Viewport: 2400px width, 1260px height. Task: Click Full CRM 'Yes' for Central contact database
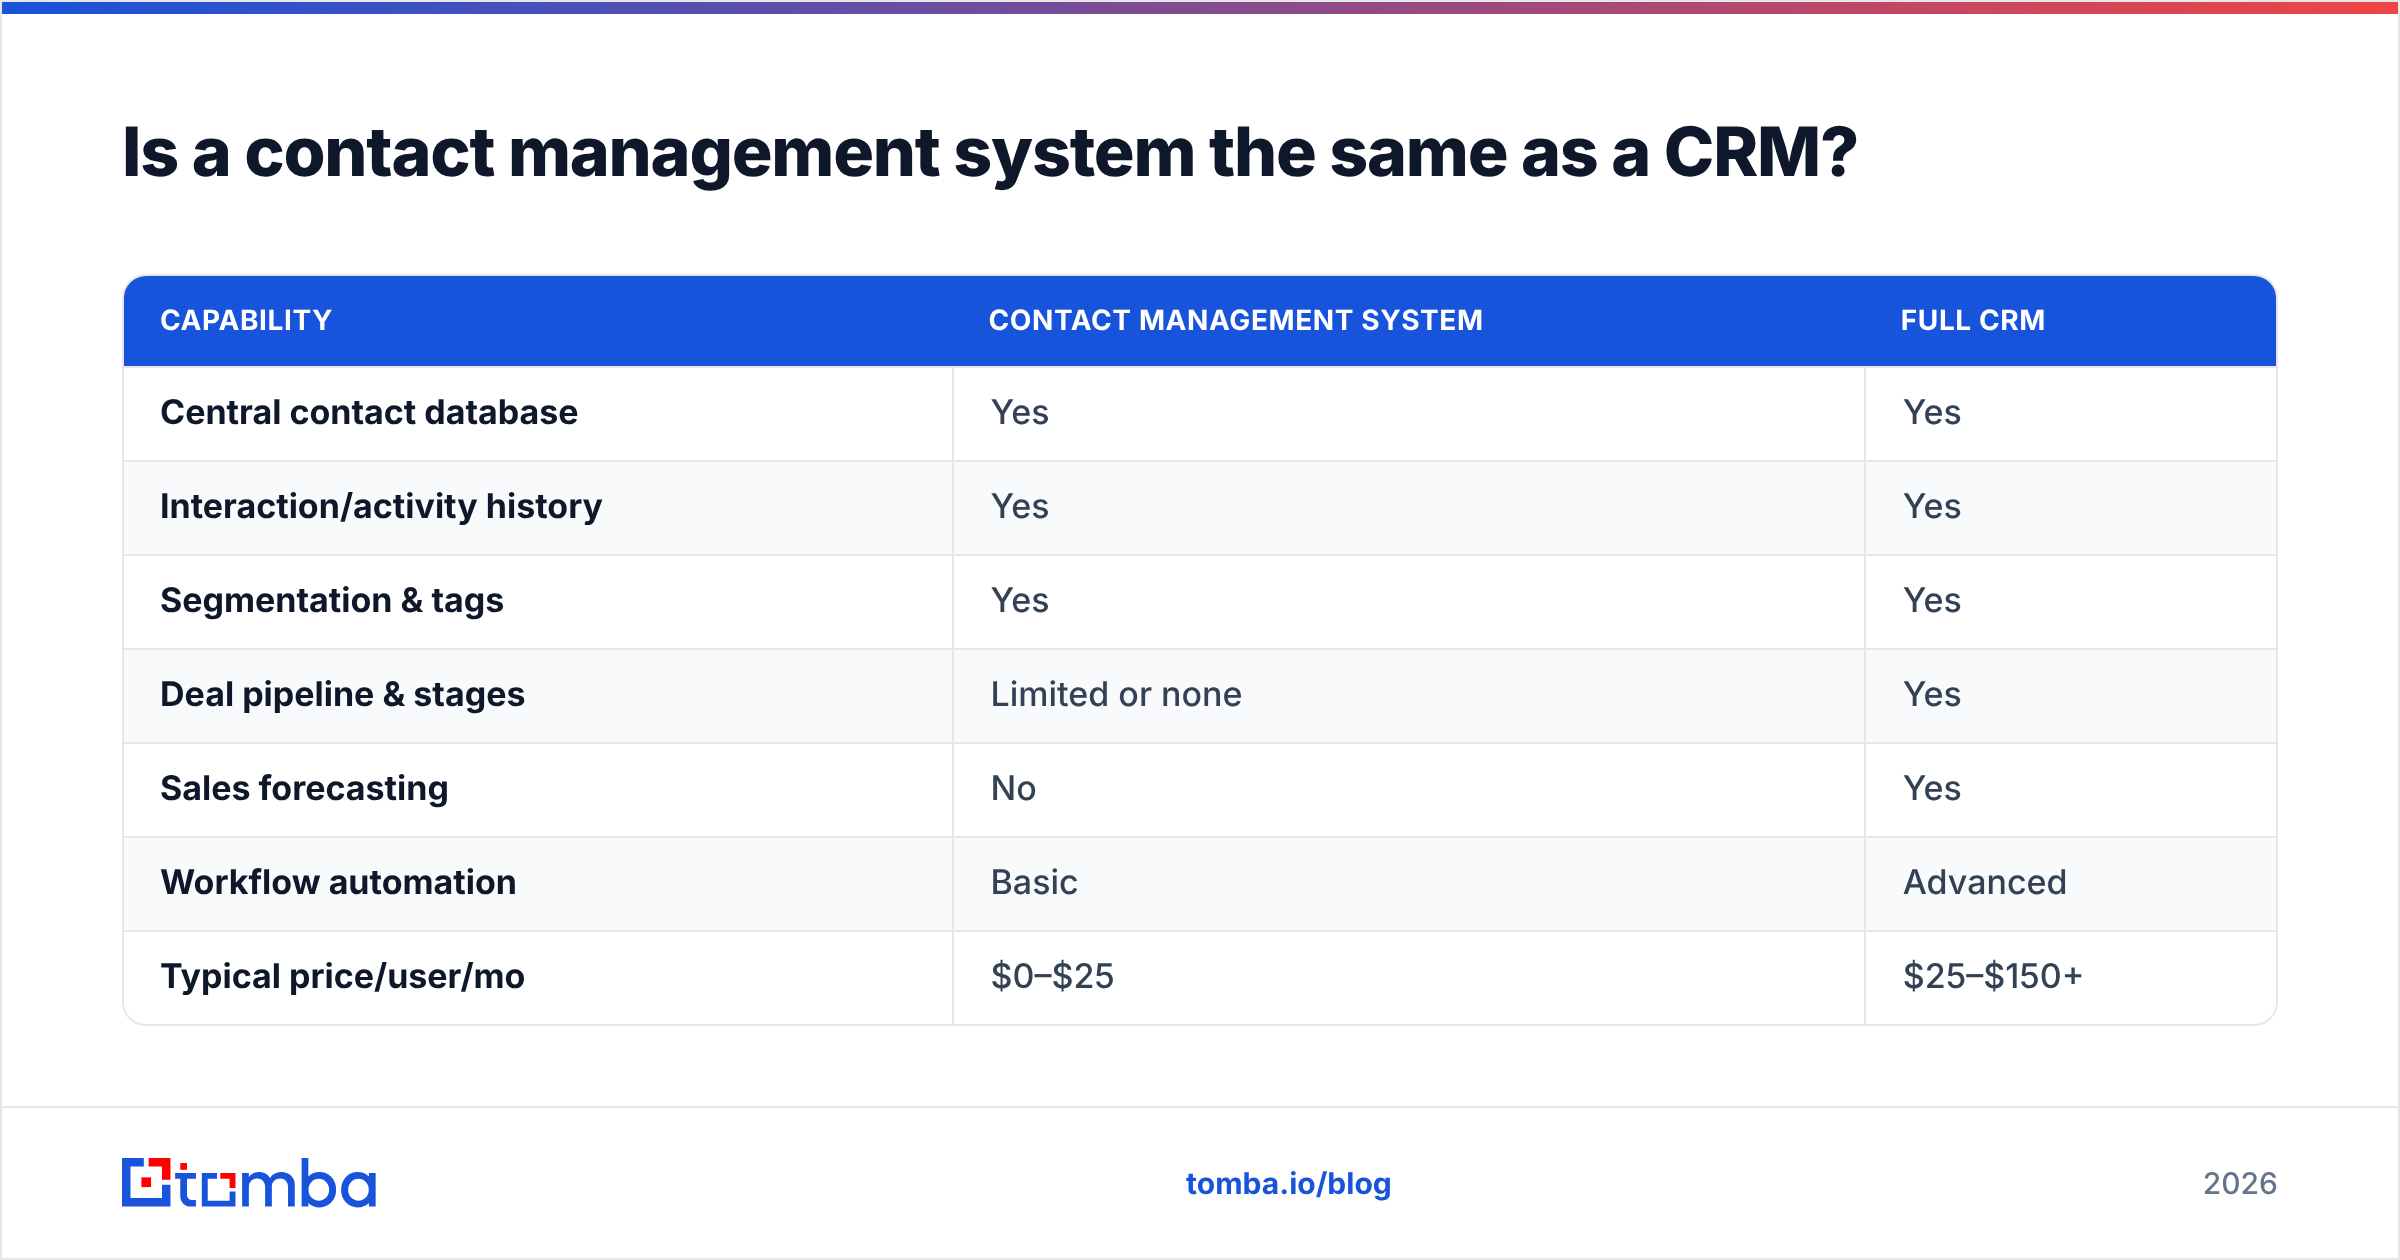(x=1932, y=412)
